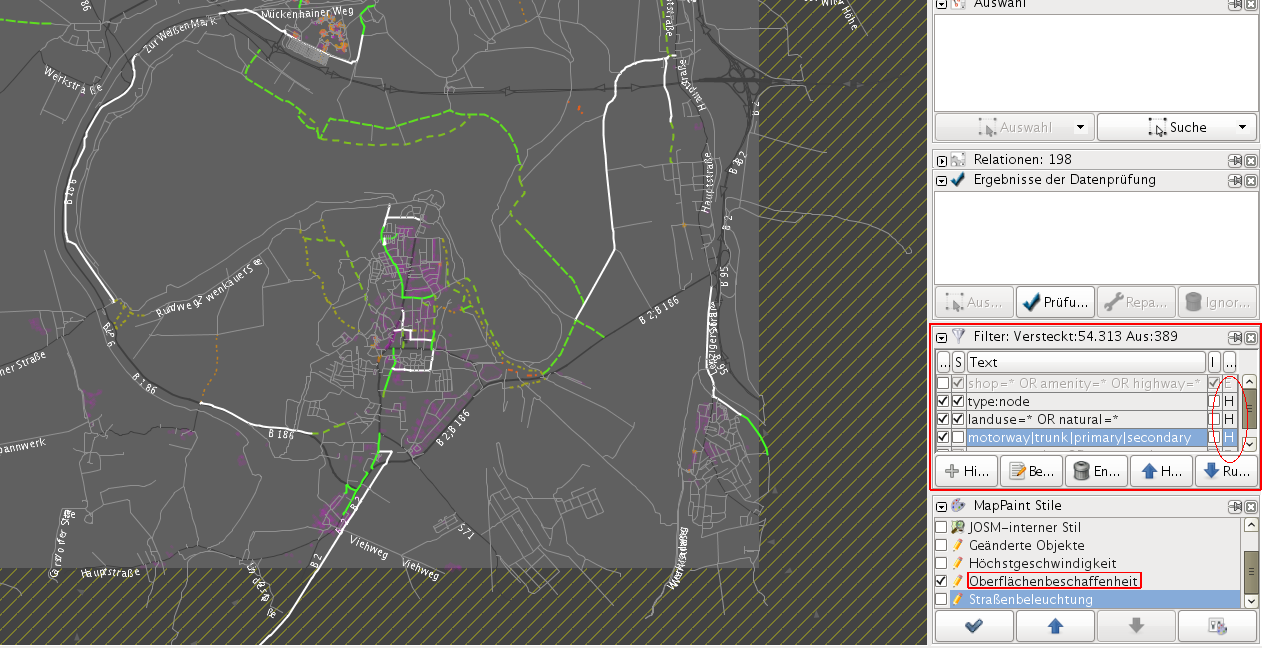Toggle the hide (S) checkbox of type:node filter
1262x648 pixels.
pos(958,401)
